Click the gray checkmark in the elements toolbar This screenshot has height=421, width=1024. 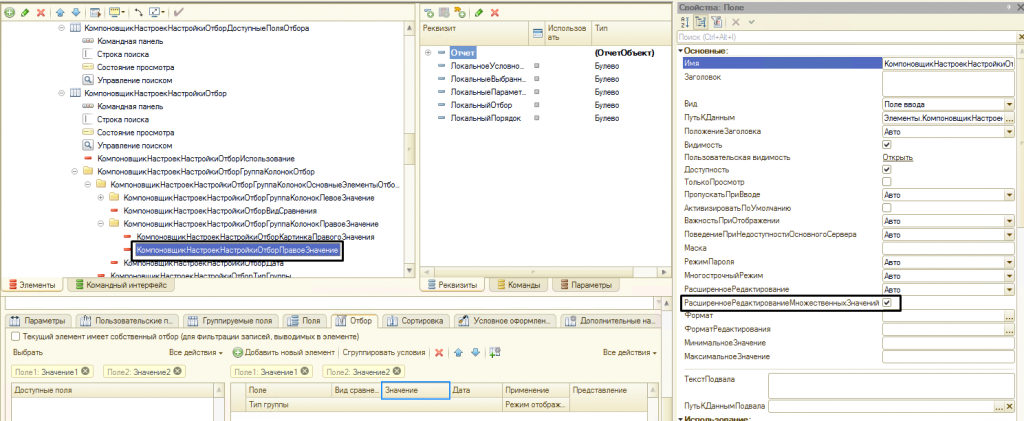(x=179, y=12)
